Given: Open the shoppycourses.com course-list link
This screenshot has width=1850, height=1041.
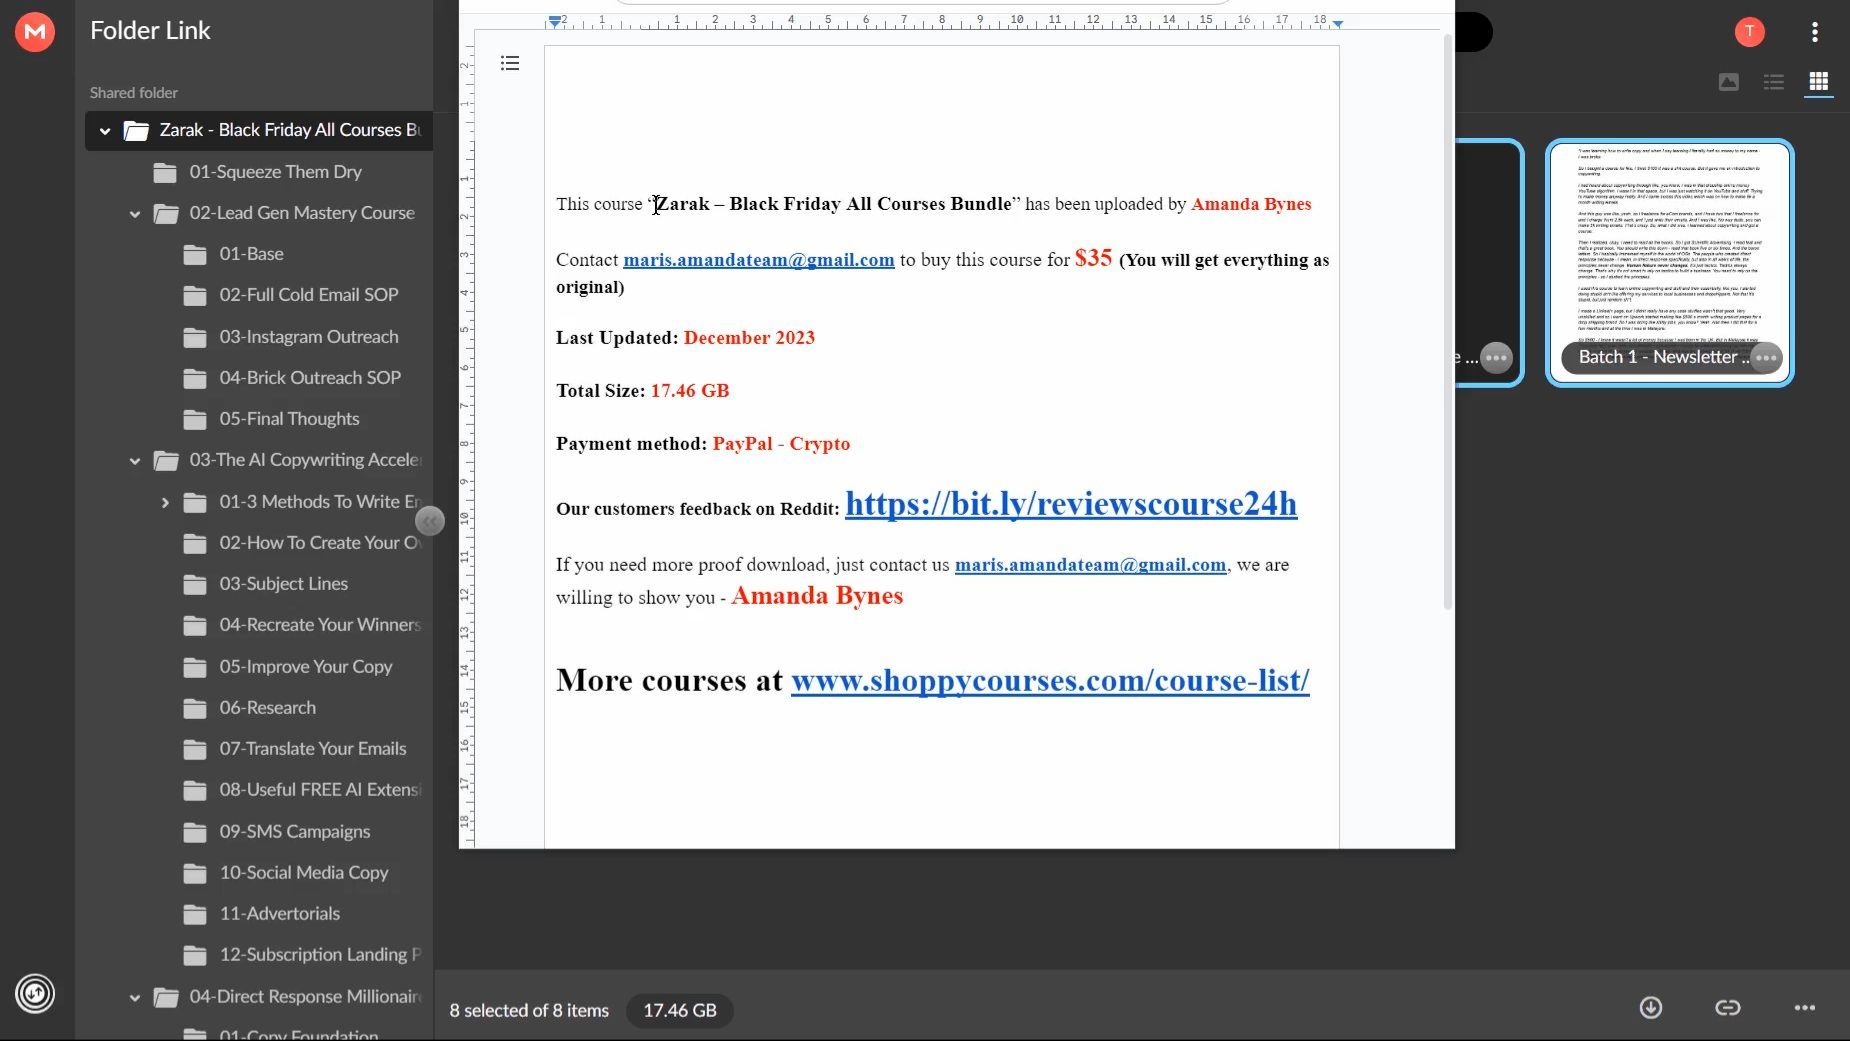Looking at the screenshot, I should [x=1049, y=681].
